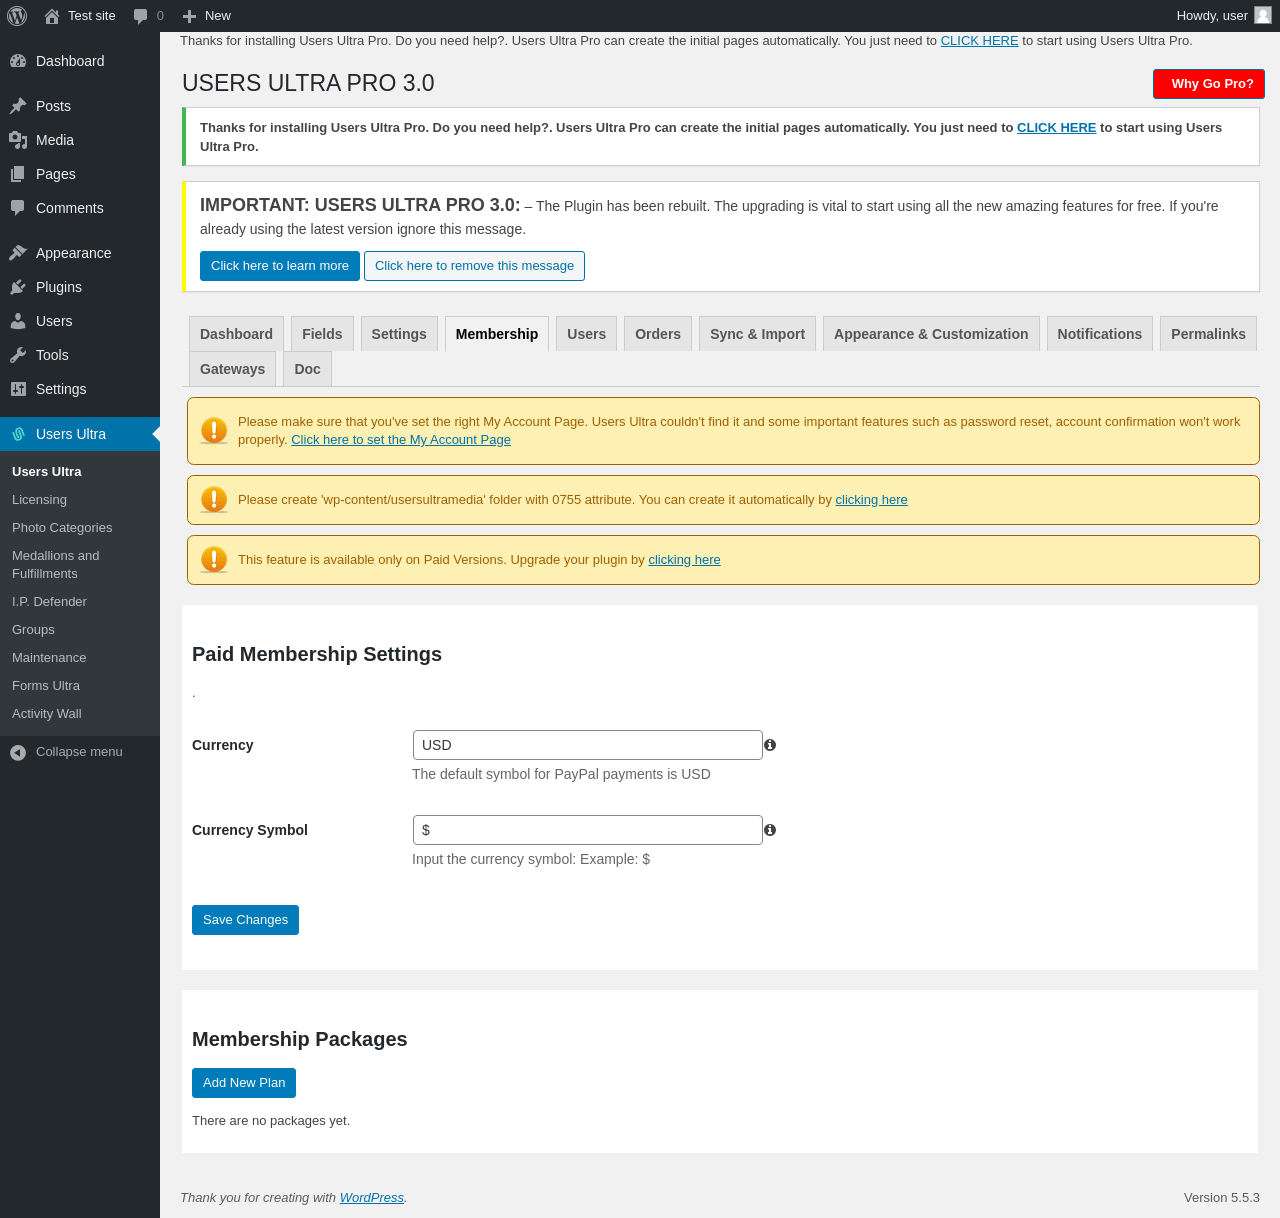1280x1218 pixels.
Task: Click the Settings sliders icon in sidebar
Action: coord(18,389)
